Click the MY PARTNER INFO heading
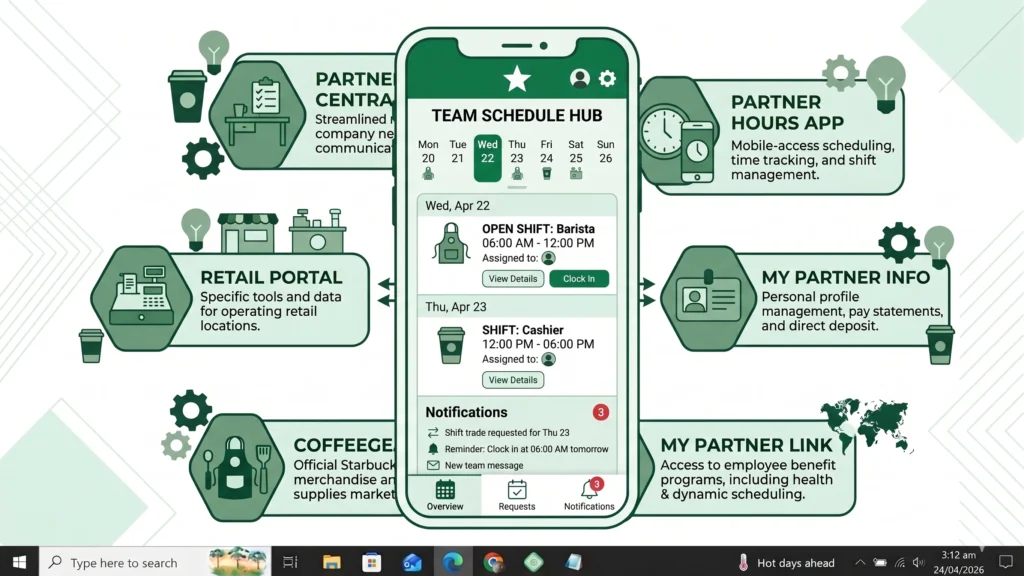 pyautogui.click(x=846, y=278)
